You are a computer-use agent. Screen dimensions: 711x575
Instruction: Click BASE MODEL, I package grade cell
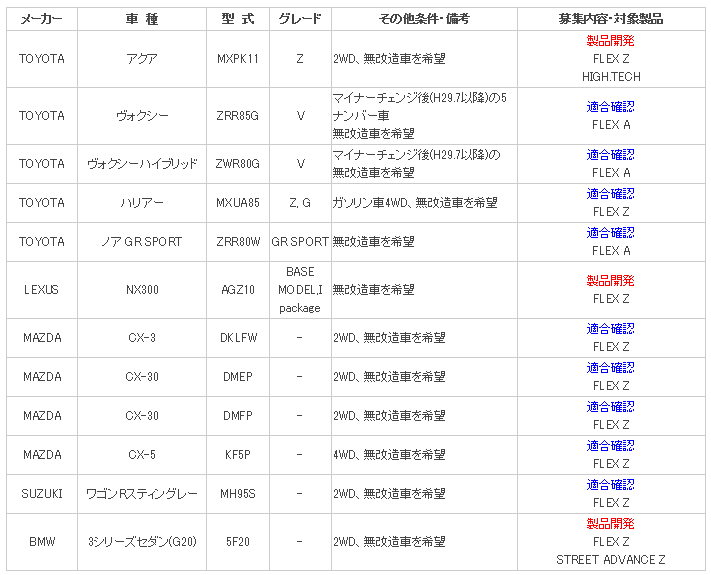(x=300, y=290)
